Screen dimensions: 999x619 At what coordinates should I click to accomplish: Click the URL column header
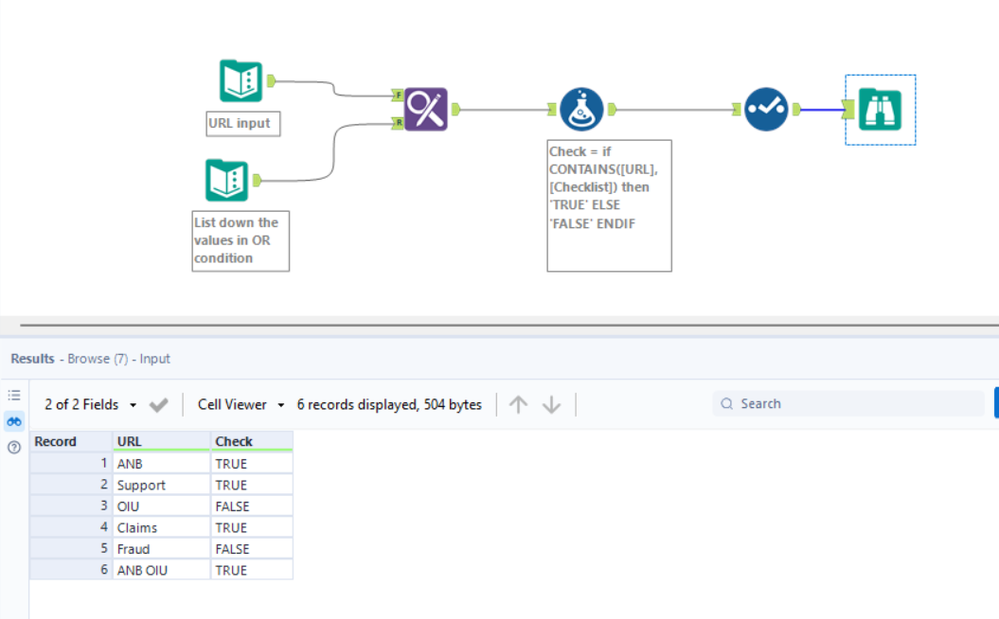click(160, 441)
